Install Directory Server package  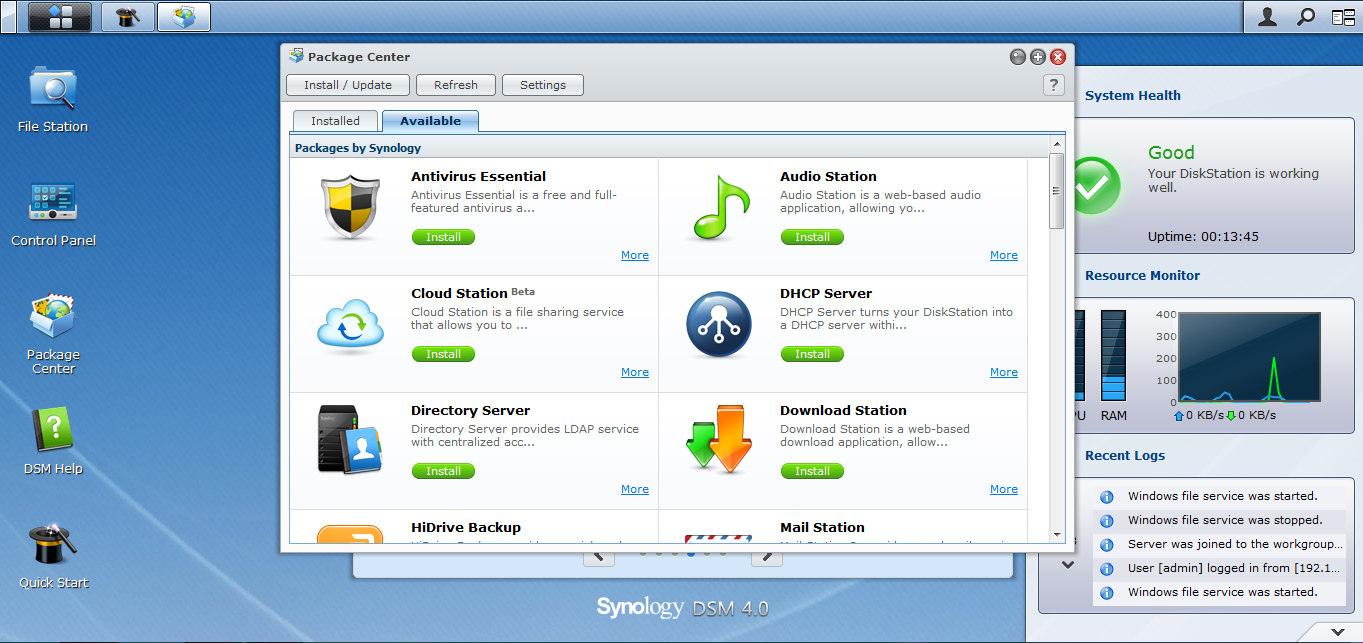pos(443,471)
